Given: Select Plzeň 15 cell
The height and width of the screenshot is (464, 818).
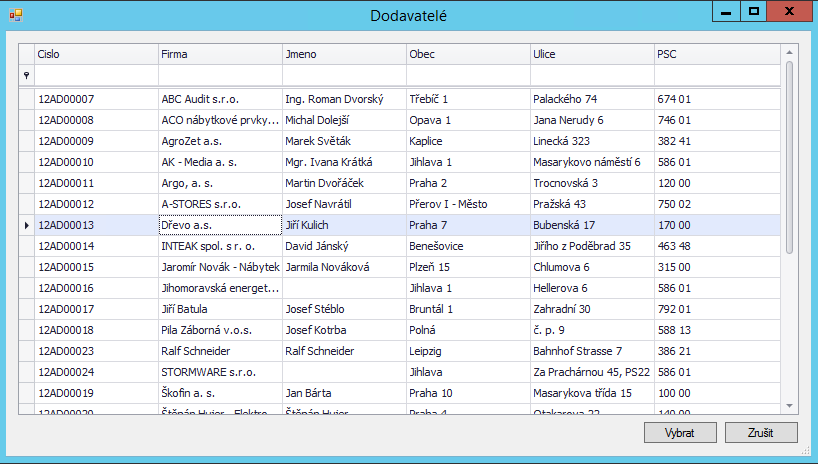Looking at the screenshot, I should click(x=468, y=267).
